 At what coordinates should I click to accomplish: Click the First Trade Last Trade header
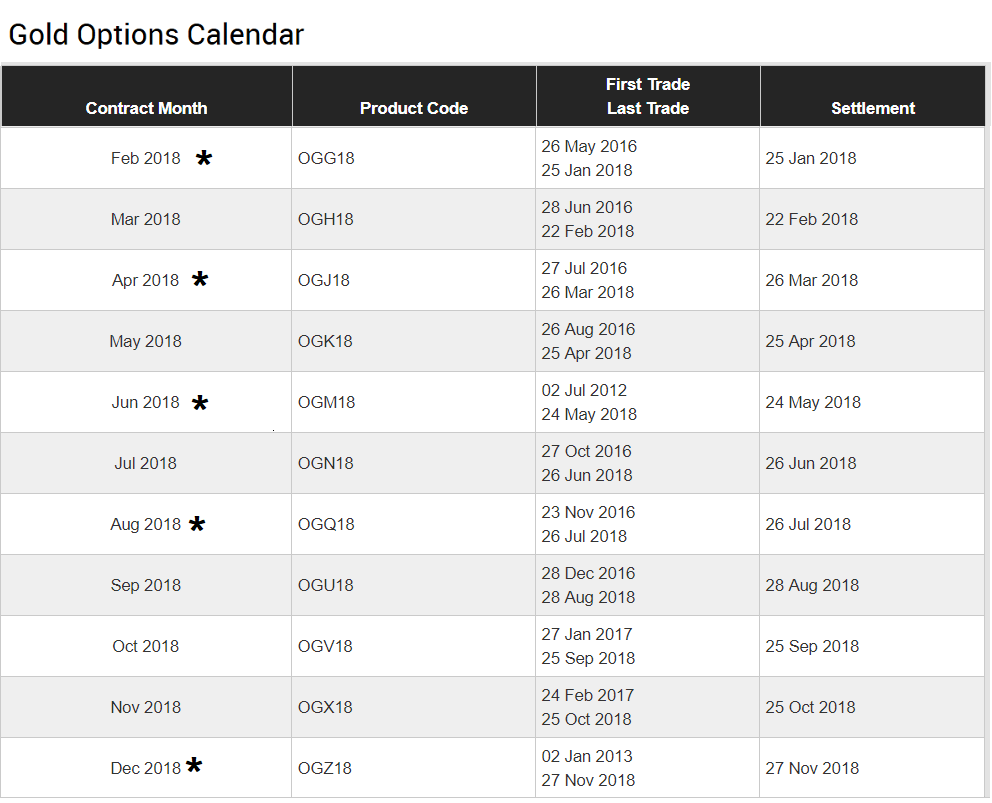648,96
